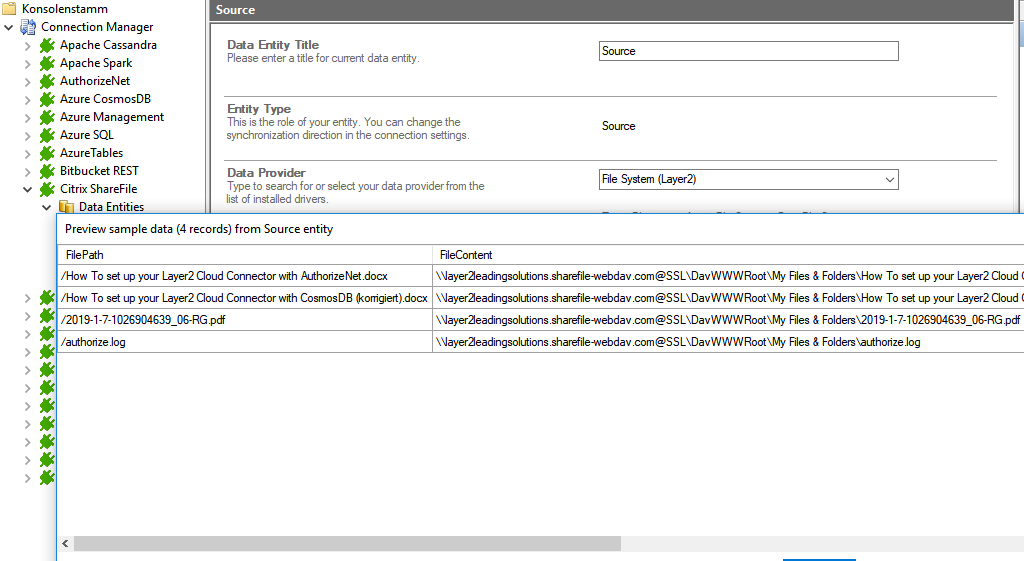1024x561 pixels.
Task: Collapse the Connection Manager node
Action: coord(8,27)
